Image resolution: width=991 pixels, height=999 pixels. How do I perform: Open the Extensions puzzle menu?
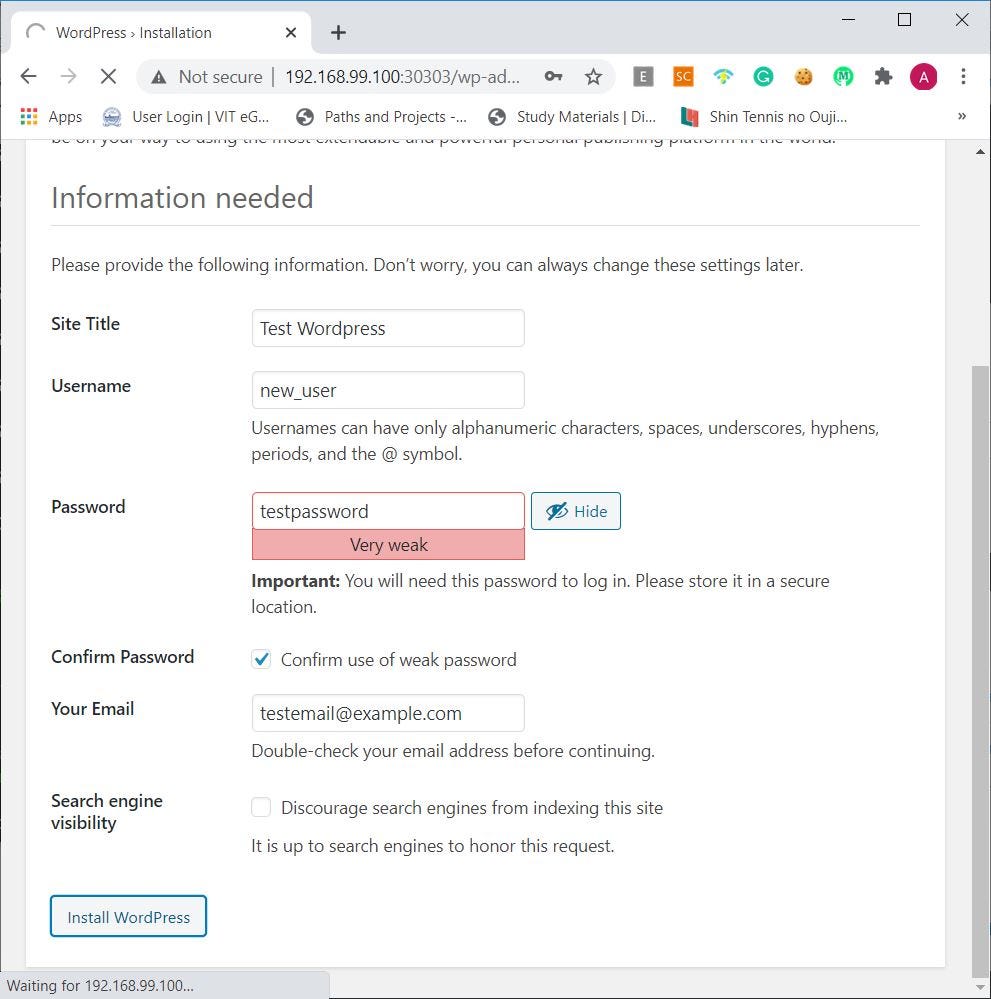(x=883, y=77)
